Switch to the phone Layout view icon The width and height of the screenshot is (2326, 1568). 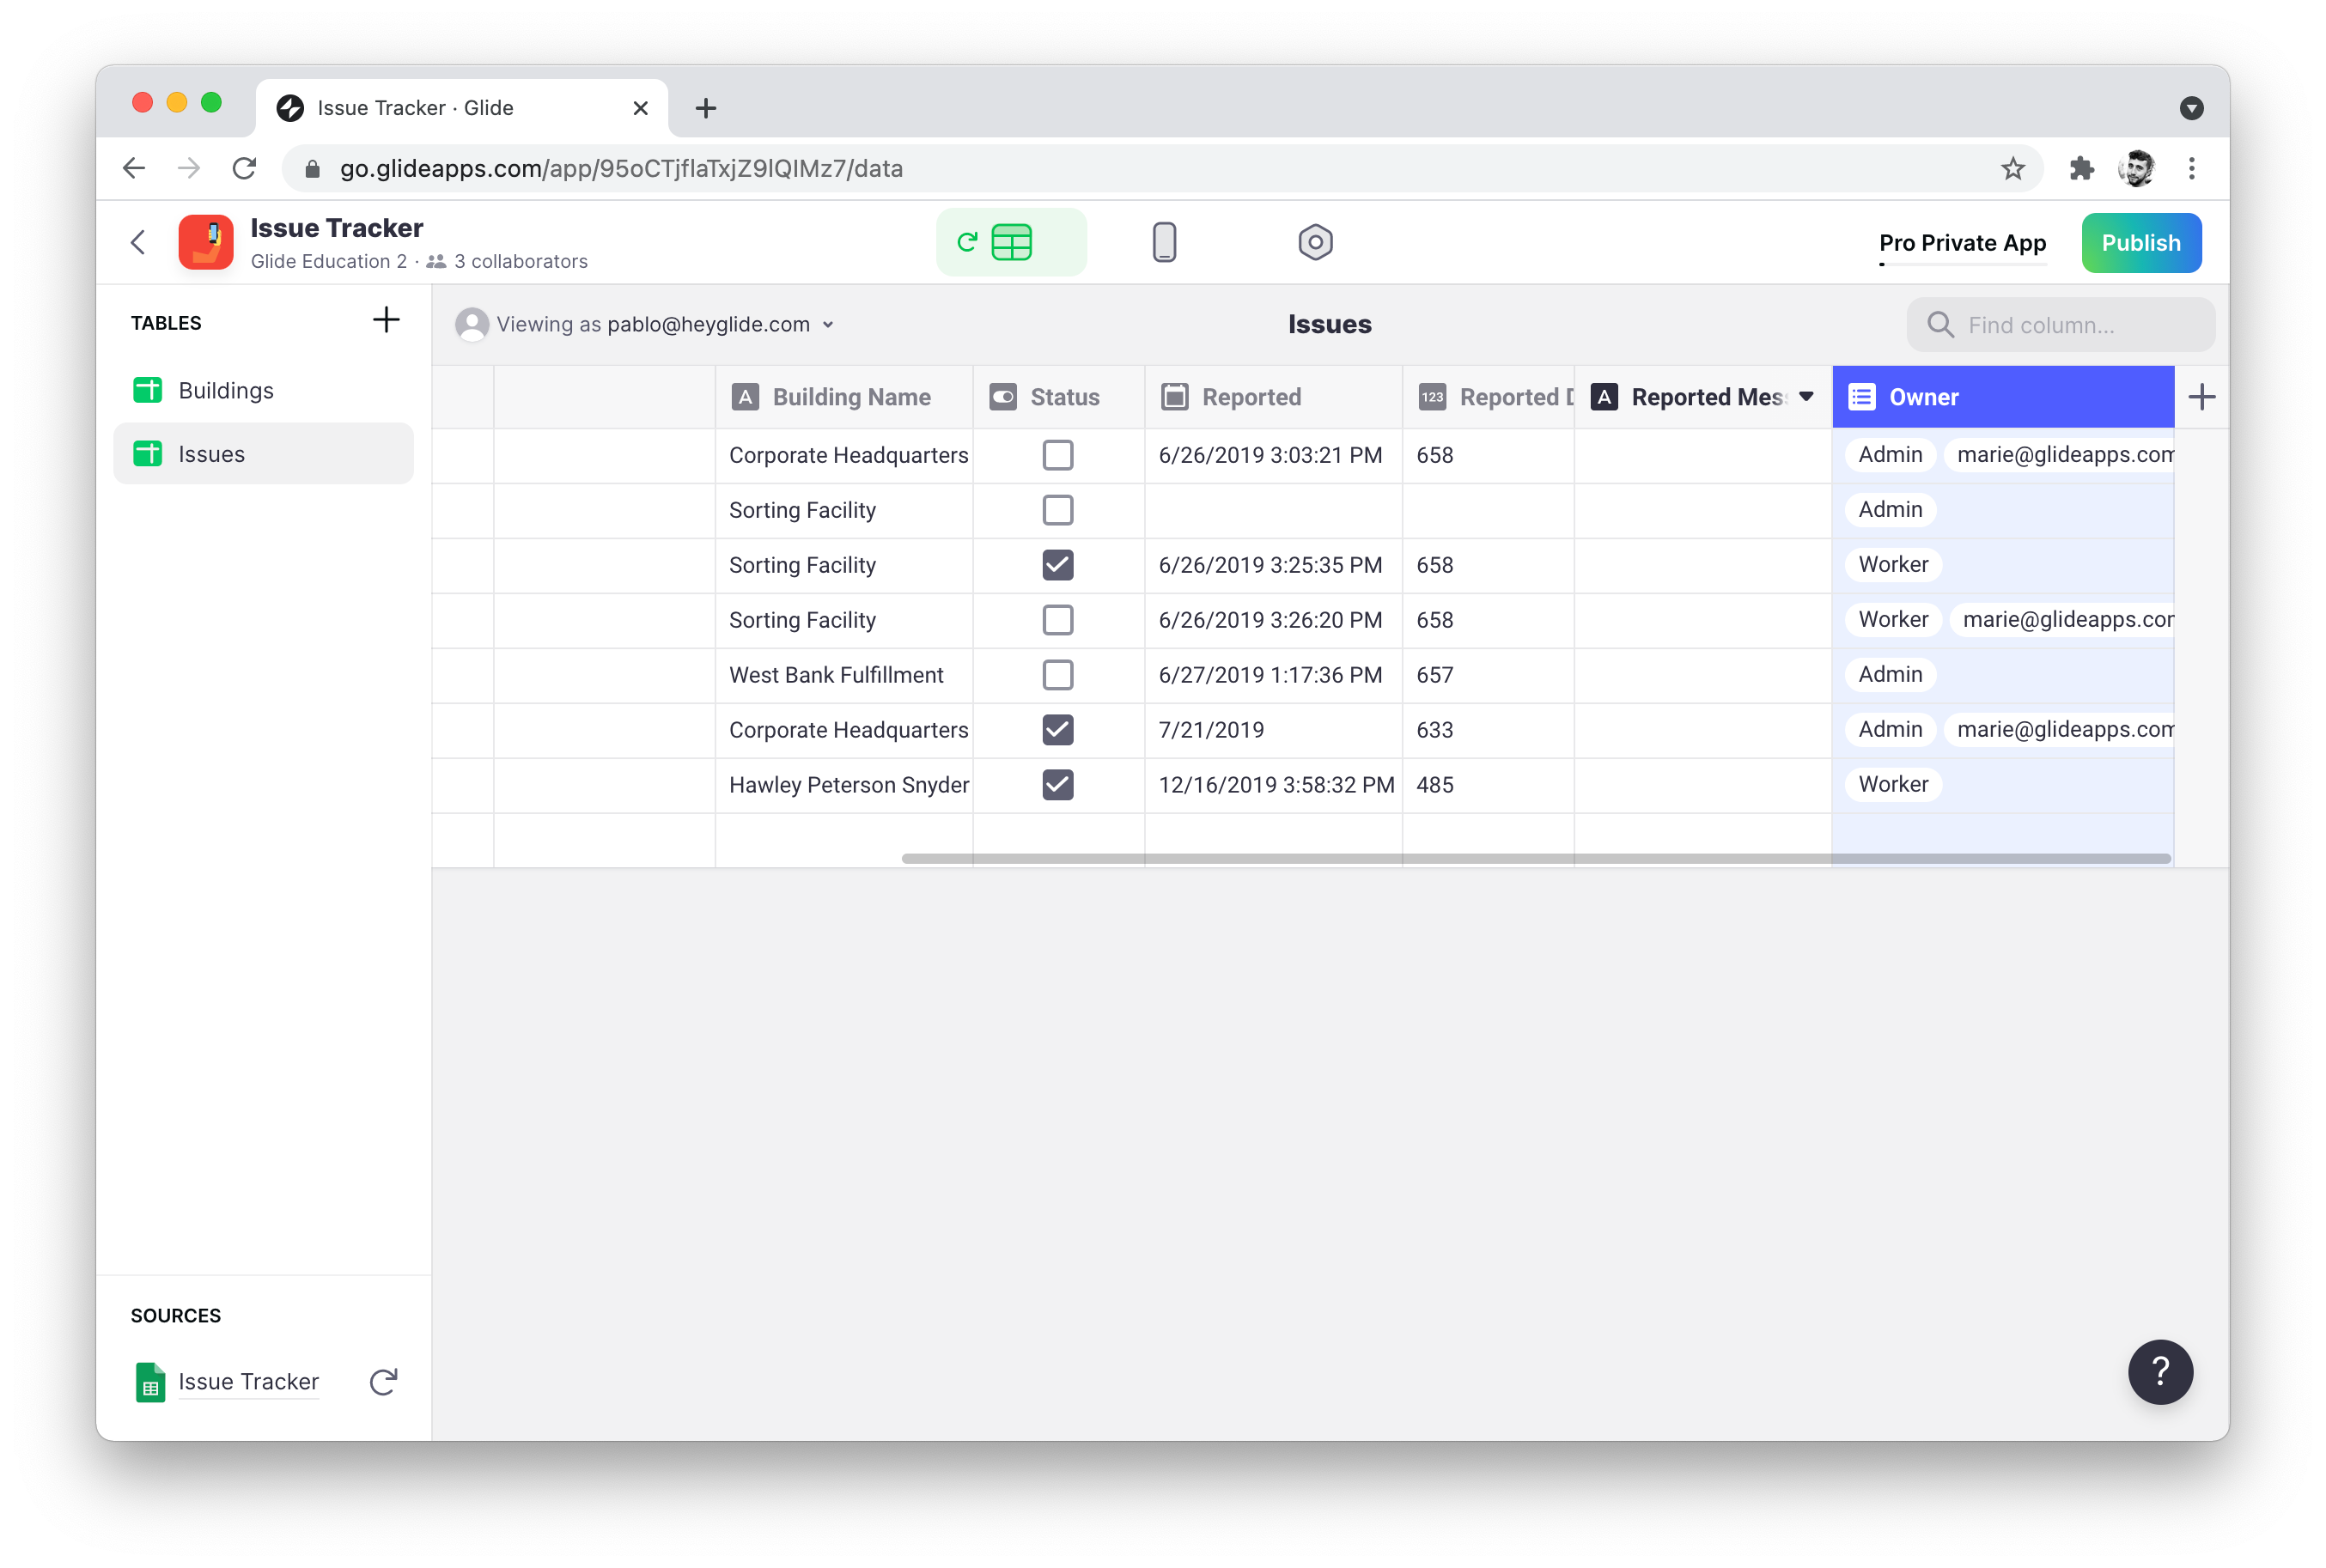(1163, 242)
